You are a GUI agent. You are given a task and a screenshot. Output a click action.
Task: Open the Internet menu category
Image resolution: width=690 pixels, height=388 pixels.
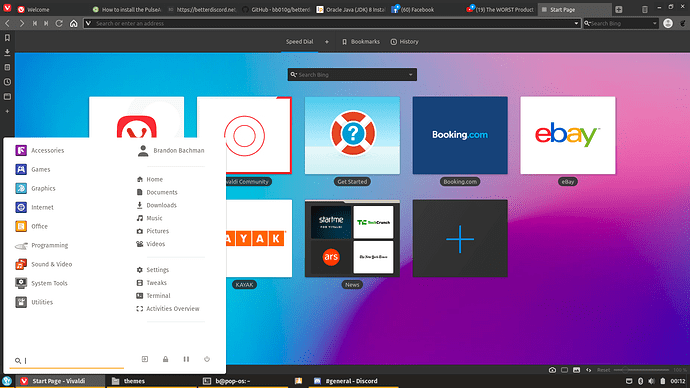[34, 207]
